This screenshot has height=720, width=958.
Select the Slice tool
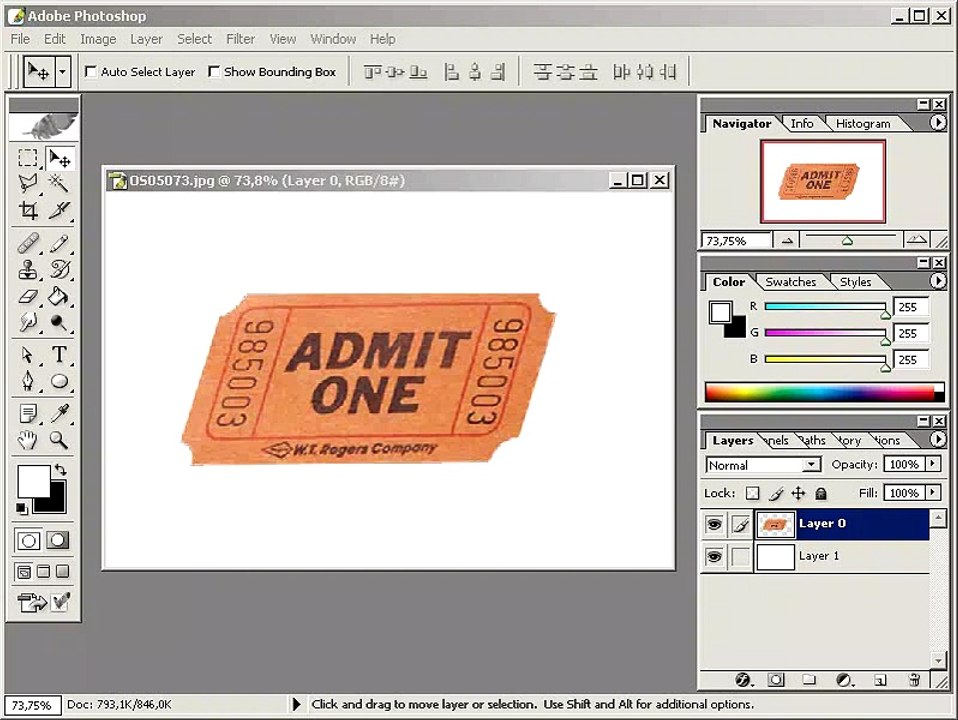59,210
